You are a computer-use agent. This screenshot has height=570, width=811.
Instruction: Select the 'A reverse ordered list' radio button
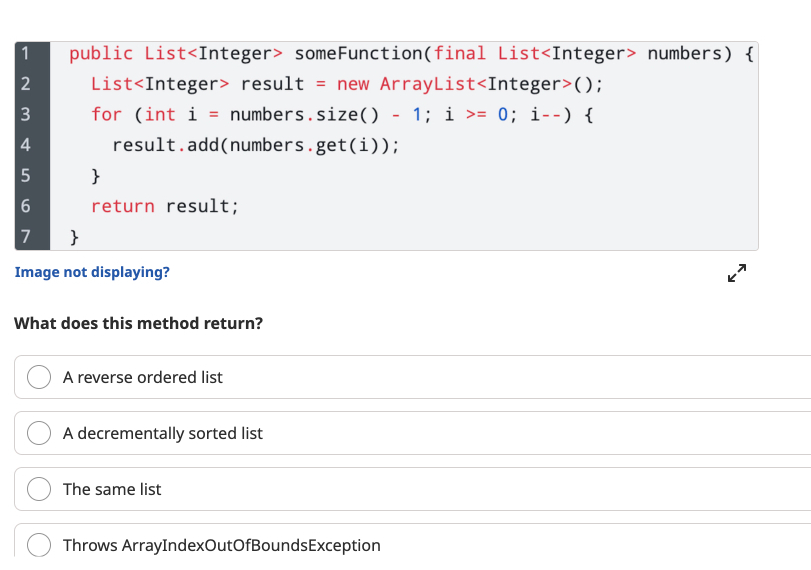pyautogui.click(x=39, y=377)
